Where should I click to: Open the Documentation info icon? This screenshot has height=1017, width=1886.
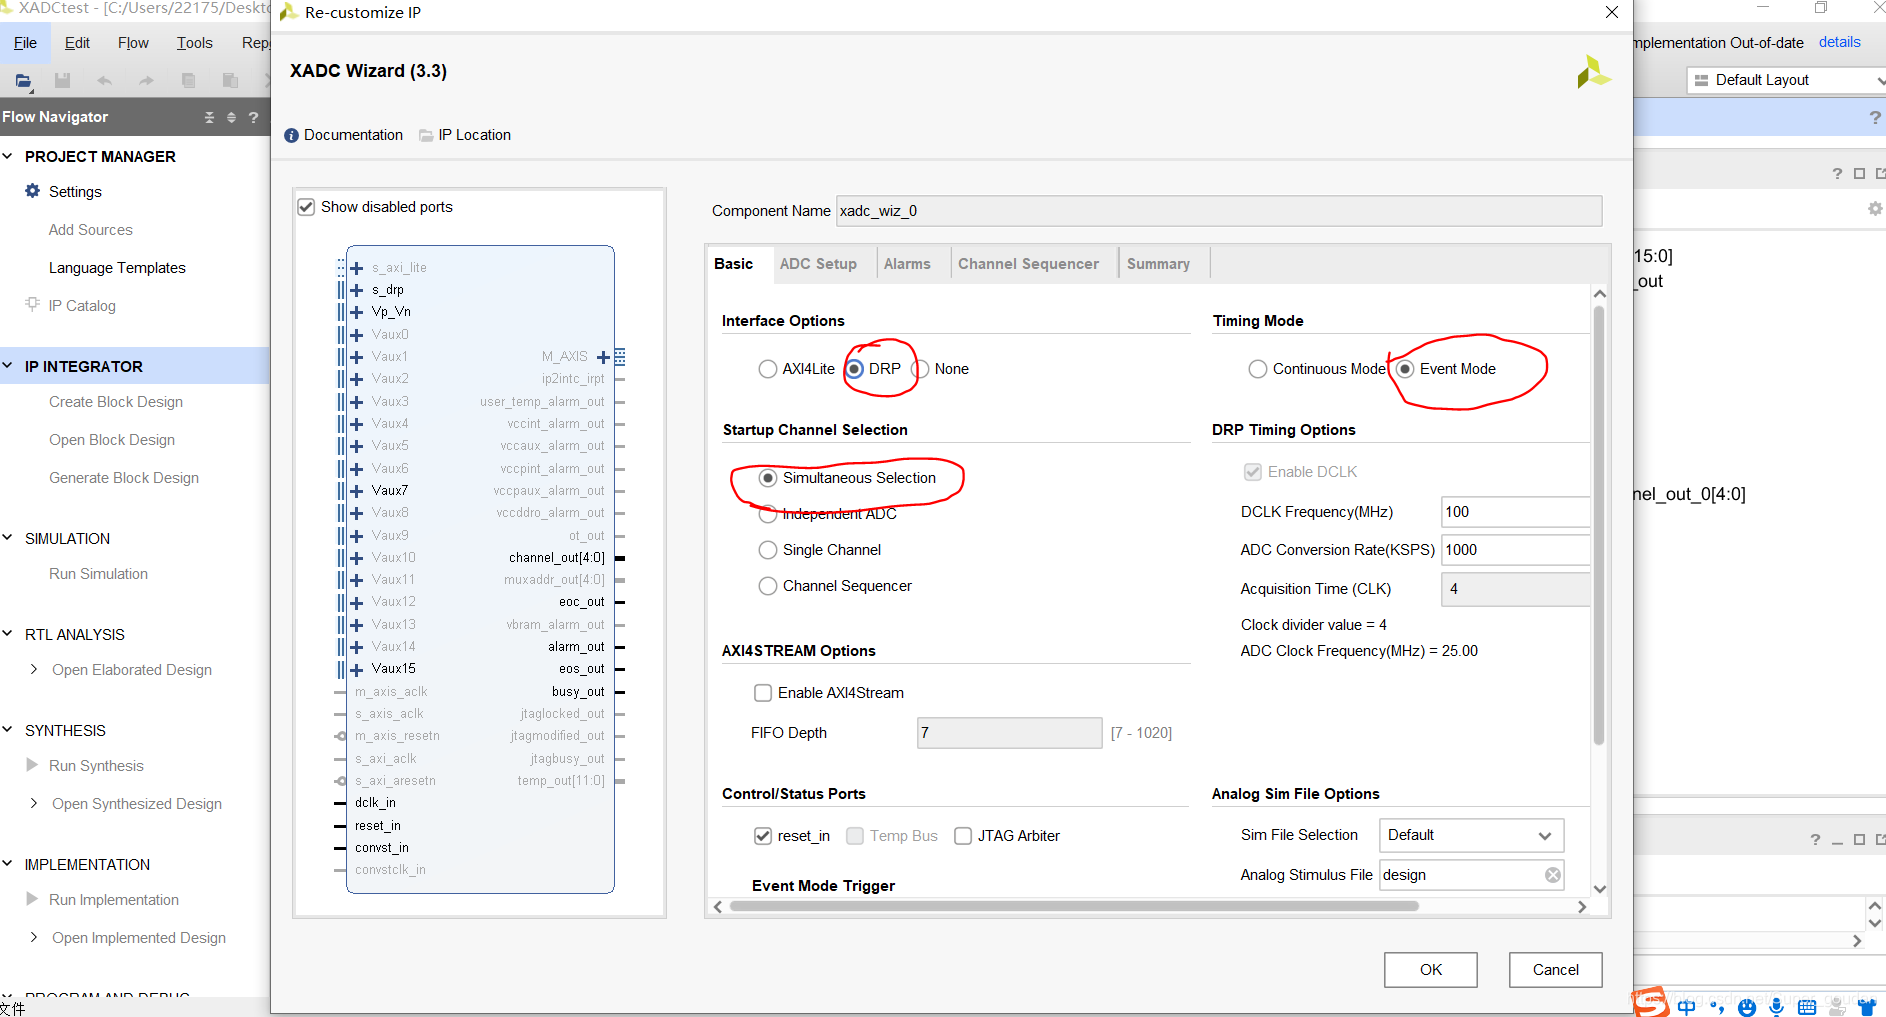coord(291,135)
